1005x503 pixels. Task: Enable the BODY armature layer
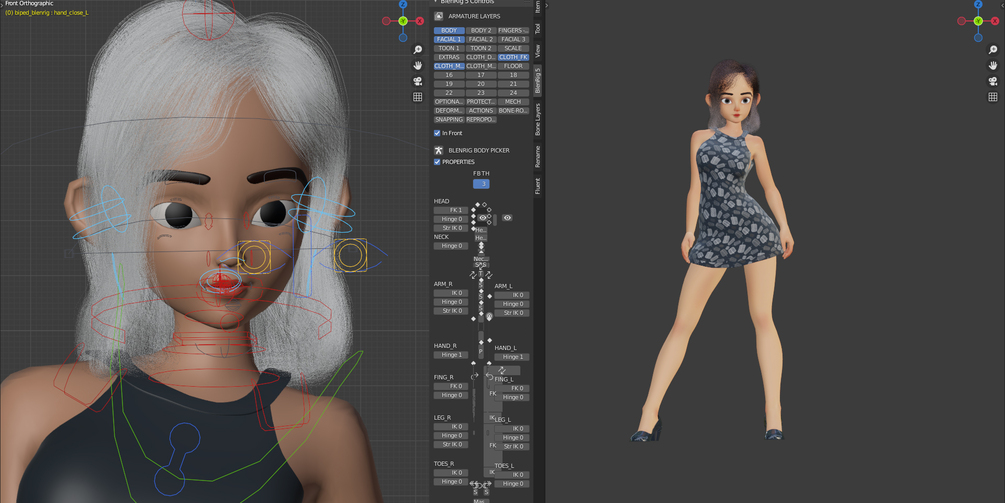(449, 30)
